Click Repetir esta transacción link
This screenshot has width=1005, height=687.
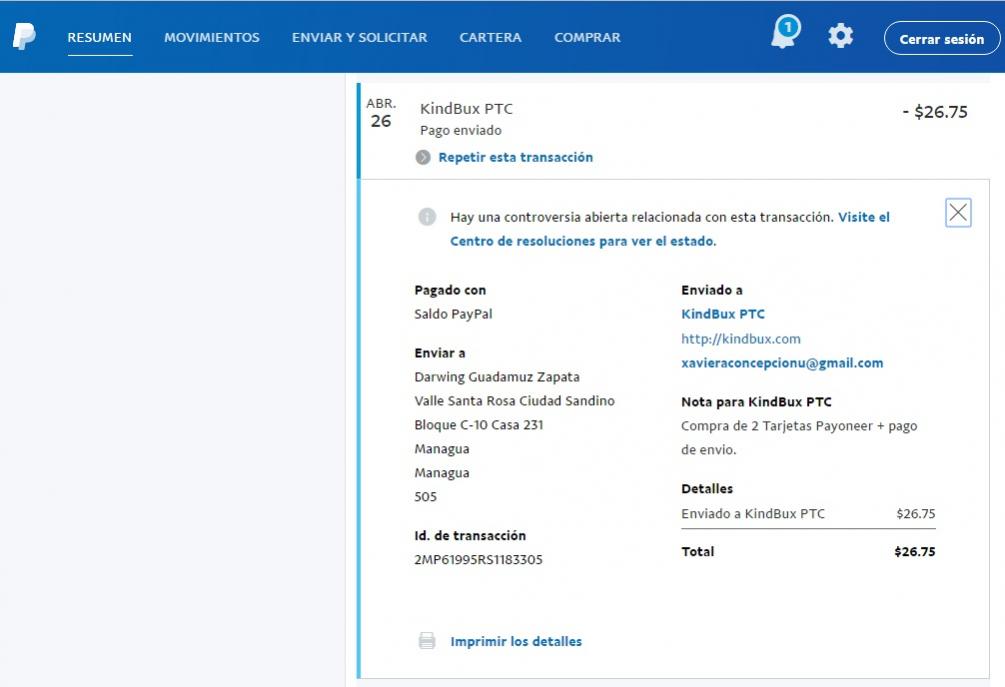click(x=515, y=157)
